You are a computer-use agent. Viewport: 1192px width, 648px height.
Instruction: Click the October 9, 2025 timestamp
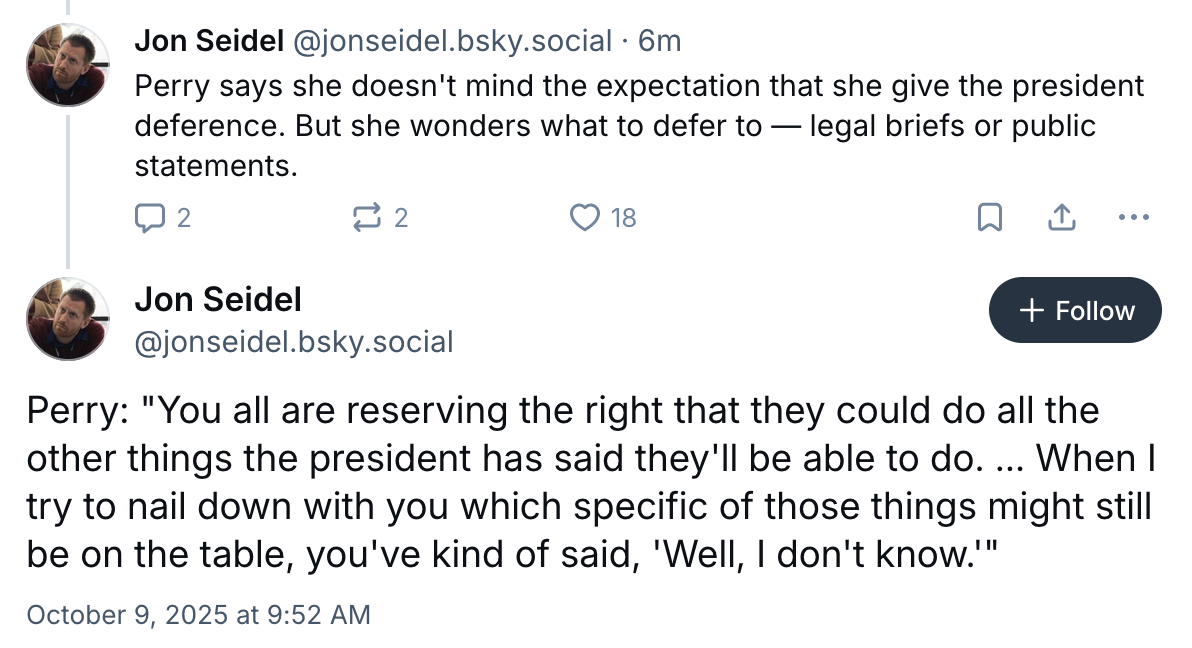198,613
